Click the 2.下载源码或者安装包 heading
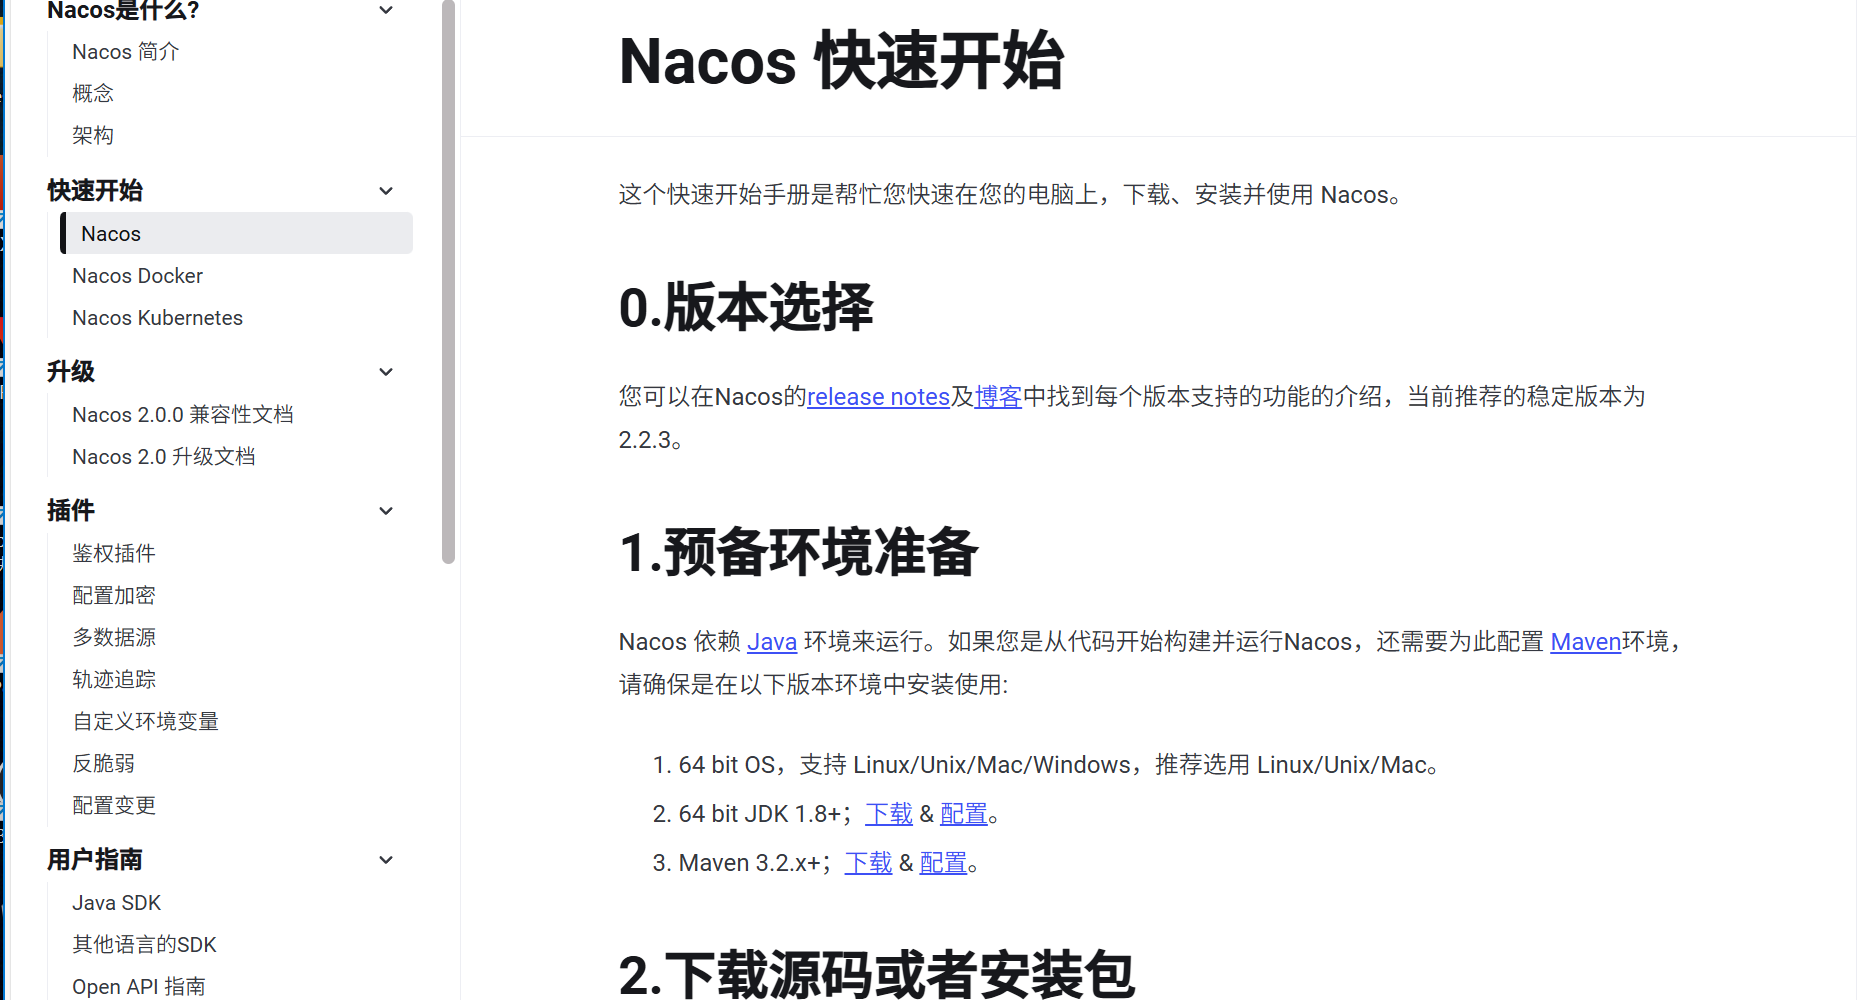The height and width of the screenshot is (1000, 1875). 877,975
